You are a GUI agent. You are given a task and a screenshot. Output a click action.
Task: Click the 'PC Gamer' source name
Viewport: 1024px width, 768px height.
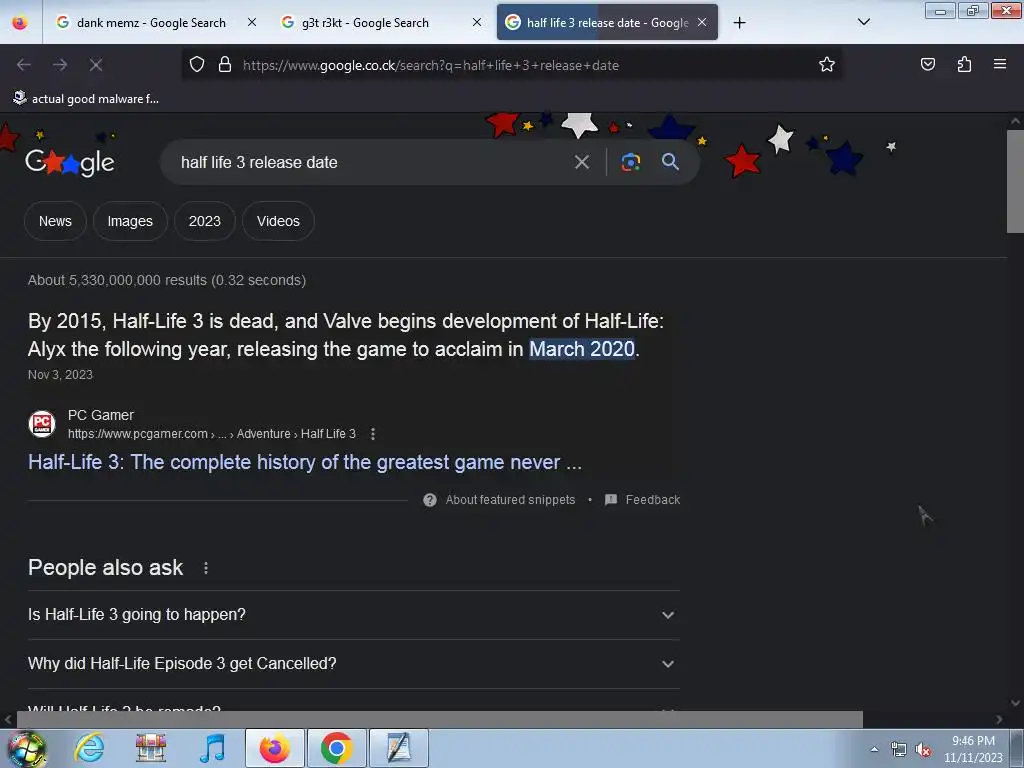(101, 415)
